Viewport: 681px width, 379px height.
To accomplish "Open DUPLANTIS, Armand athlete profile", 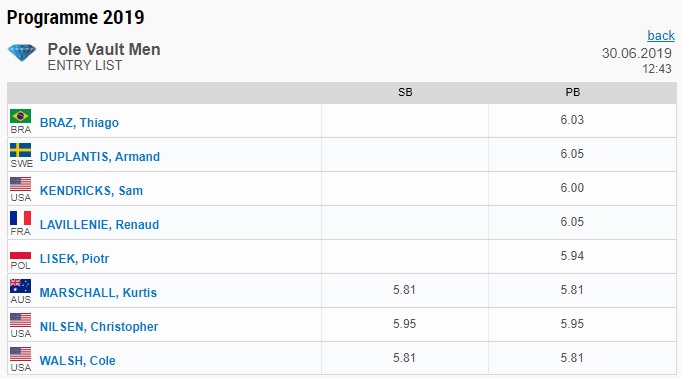I will (99, 156).
